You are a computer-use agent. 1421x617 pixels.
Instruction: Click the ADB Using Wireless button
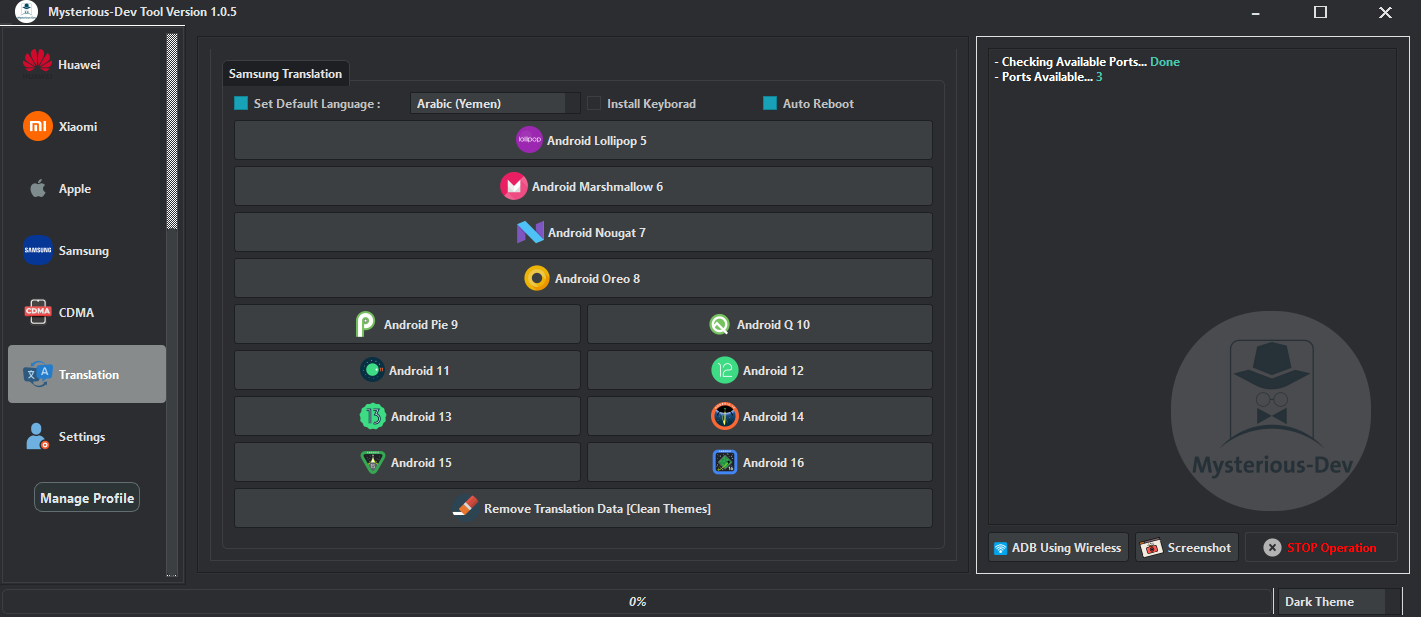(x=1057, y=547)
